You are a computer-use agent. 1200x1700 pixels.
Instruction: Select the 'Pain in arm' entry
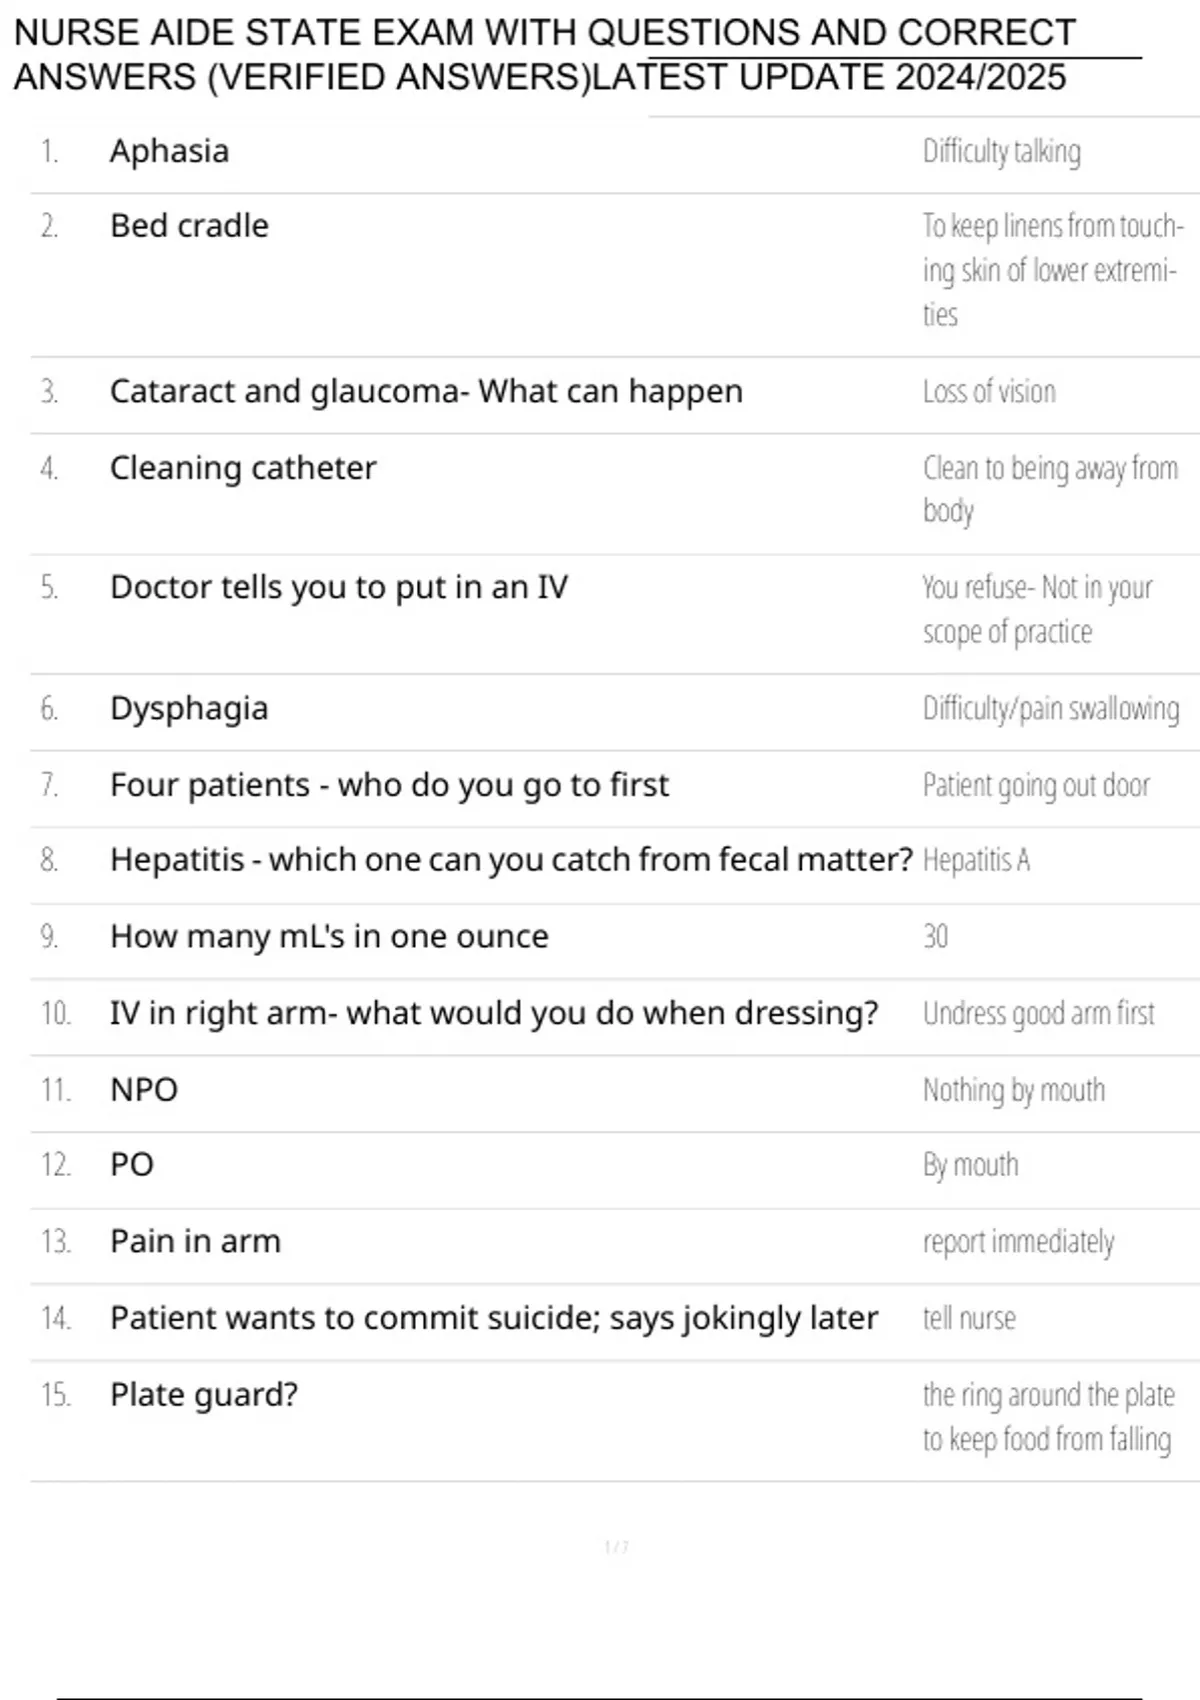pos(195,1241)
